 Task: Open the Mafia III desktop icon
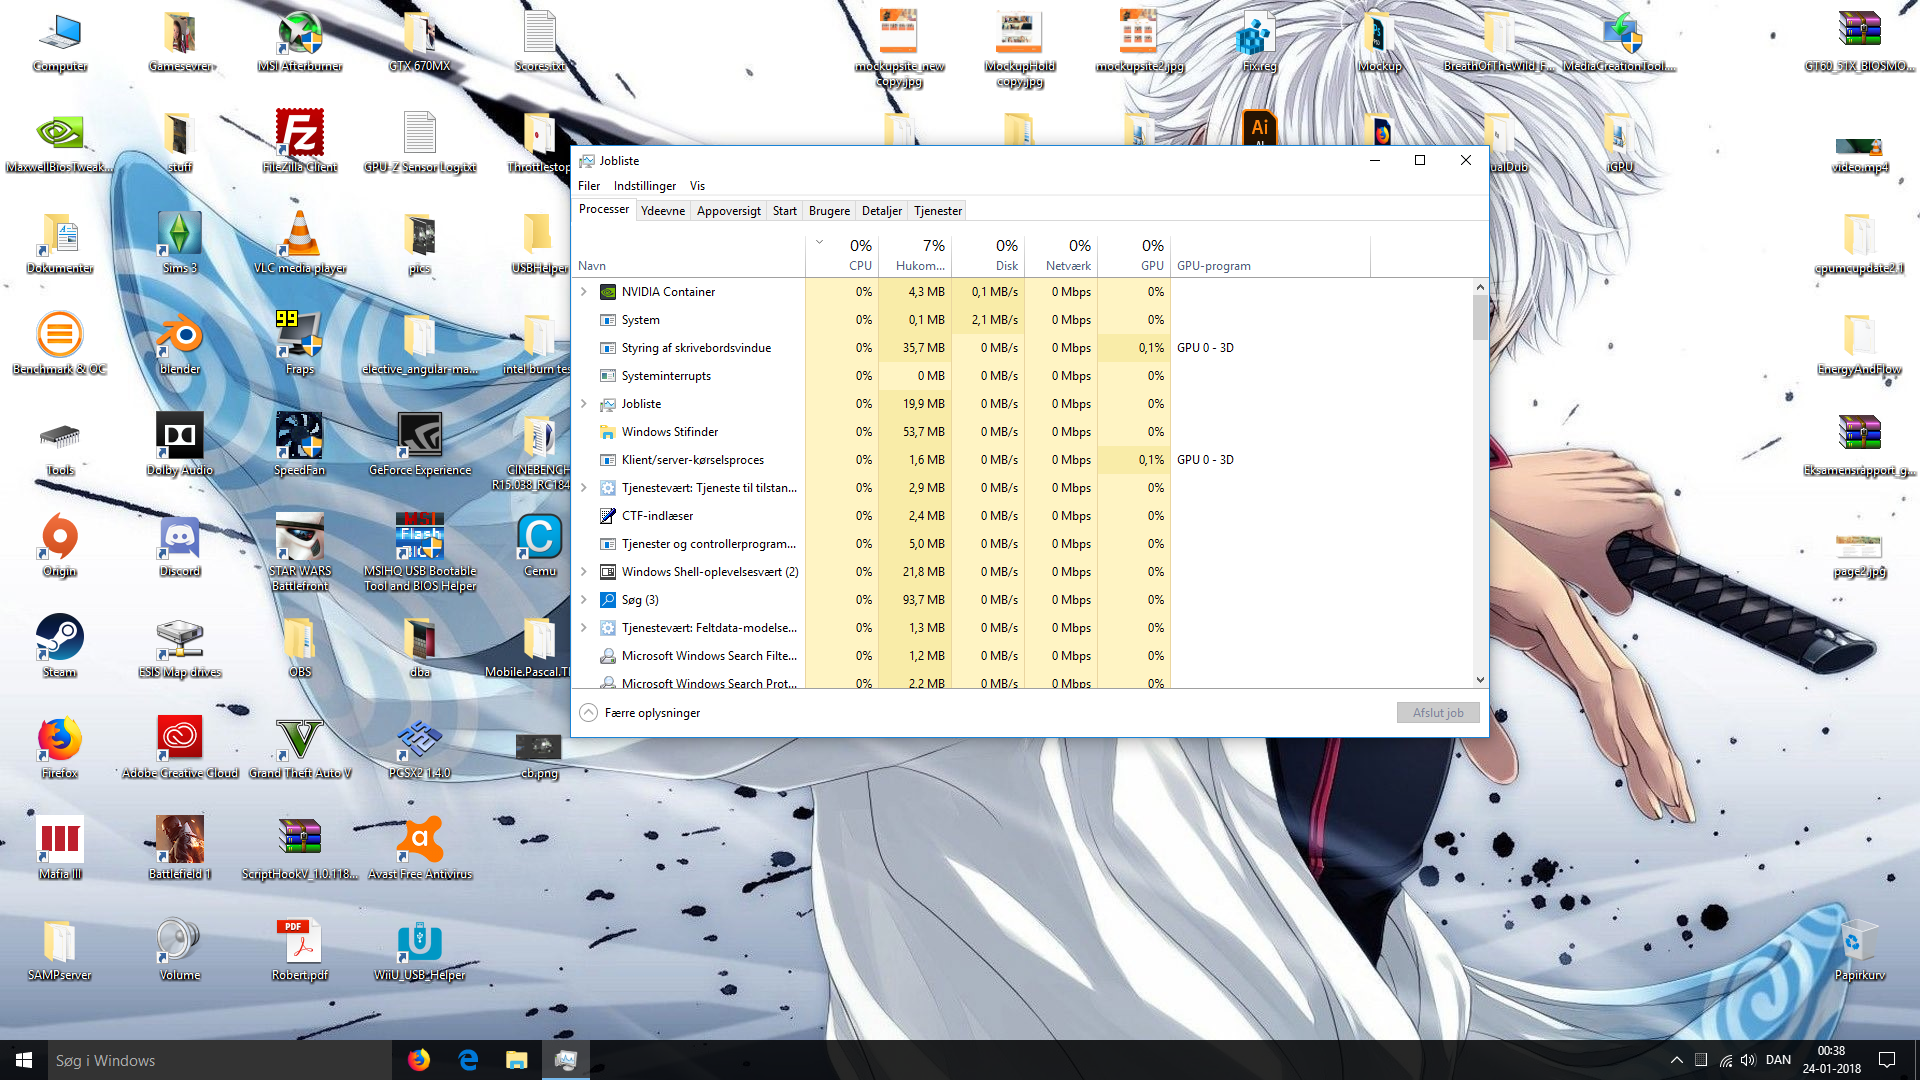click(x=60, y=849)
